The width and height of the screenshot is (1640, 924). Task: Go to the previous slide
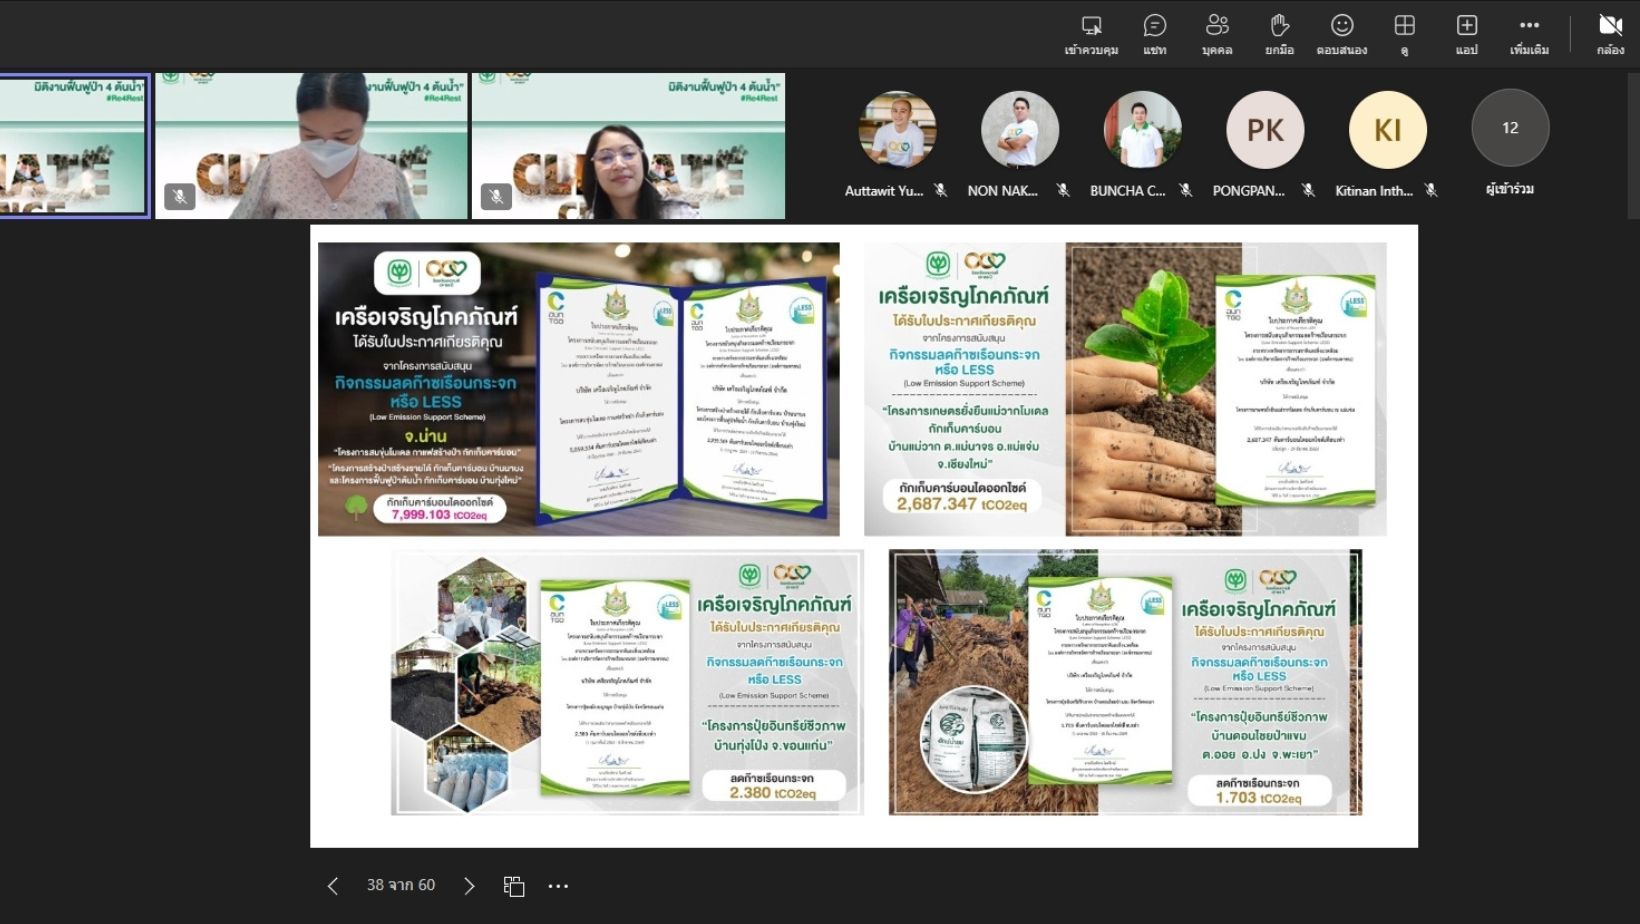point(333,886)
